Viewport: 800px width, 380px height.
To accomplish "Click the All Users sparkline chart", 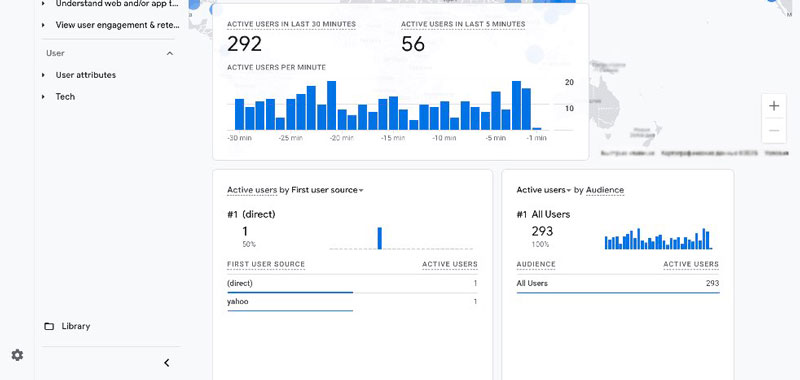I will tap(658, 238).
